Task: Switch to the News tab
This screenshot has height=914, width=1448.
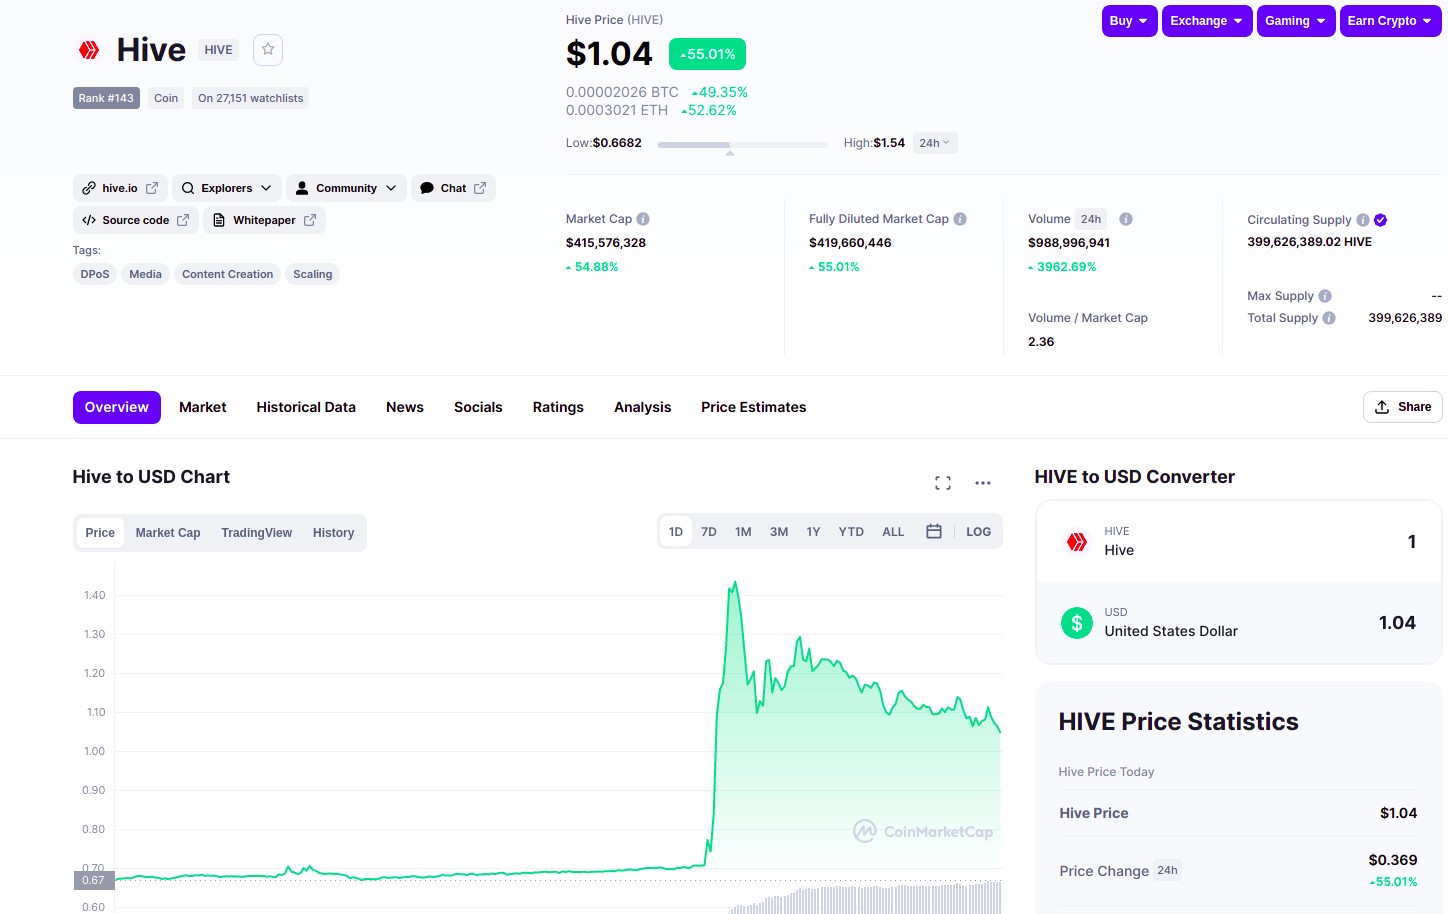Action: click(x=405, y=407)
